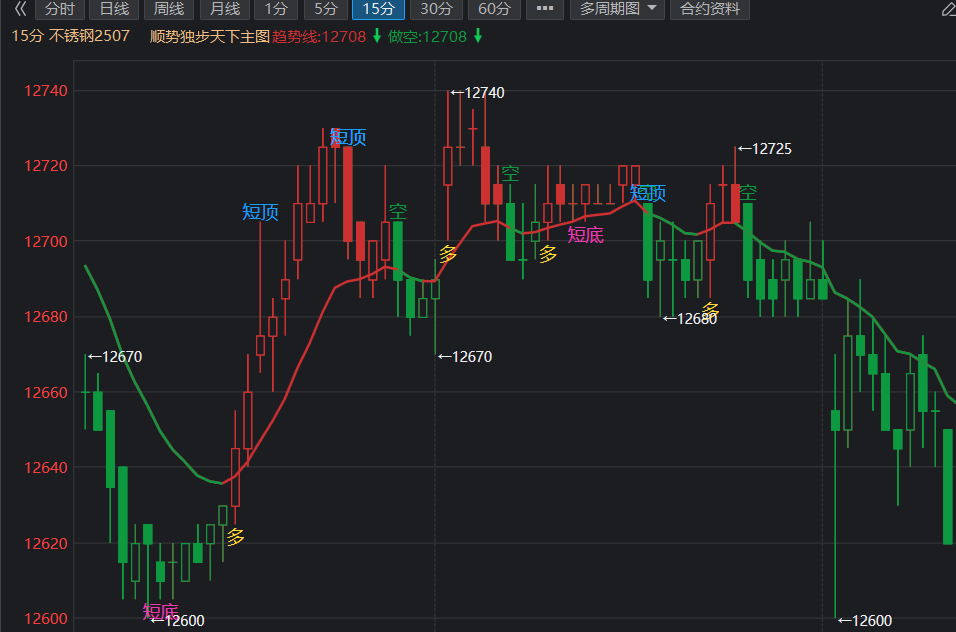Image resolution: width=956 pixels, height=632 pixels.
Task: Select the 30分 period tab
Action: (x=436, y=9)
